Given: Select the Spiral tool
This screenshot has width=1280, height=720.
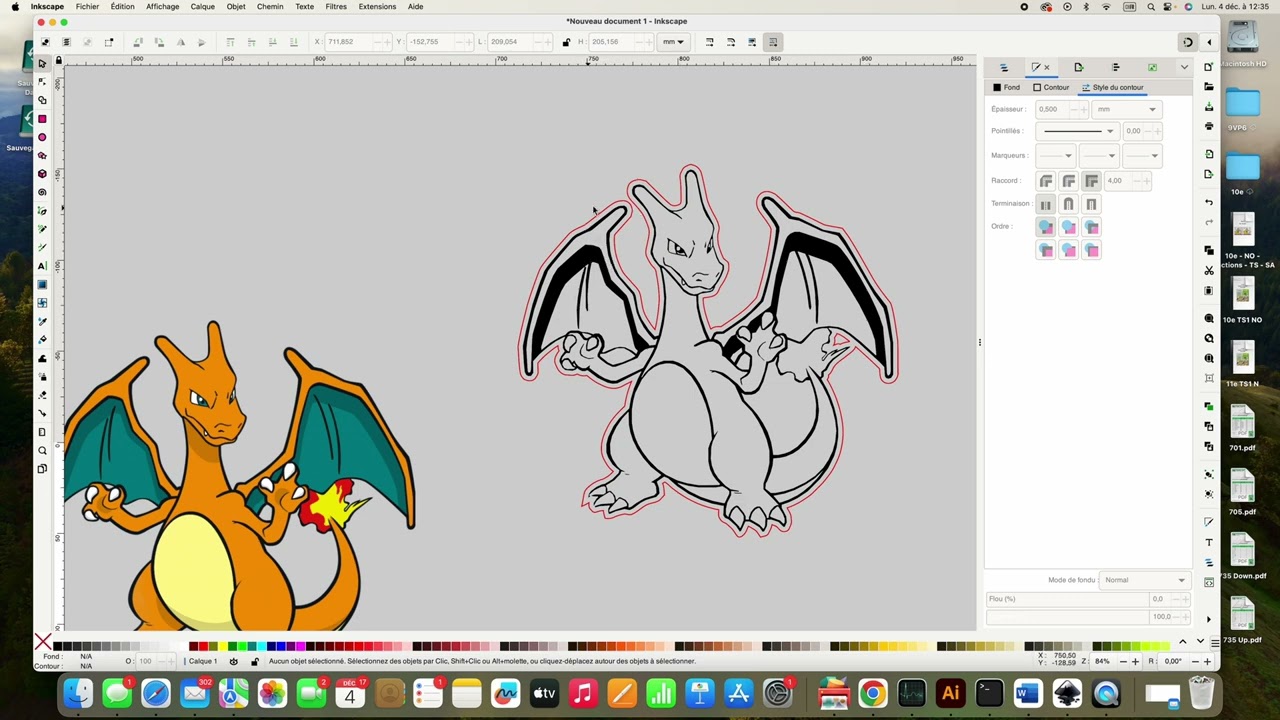Looking at the screenshot, I should (x=42, y=192).
